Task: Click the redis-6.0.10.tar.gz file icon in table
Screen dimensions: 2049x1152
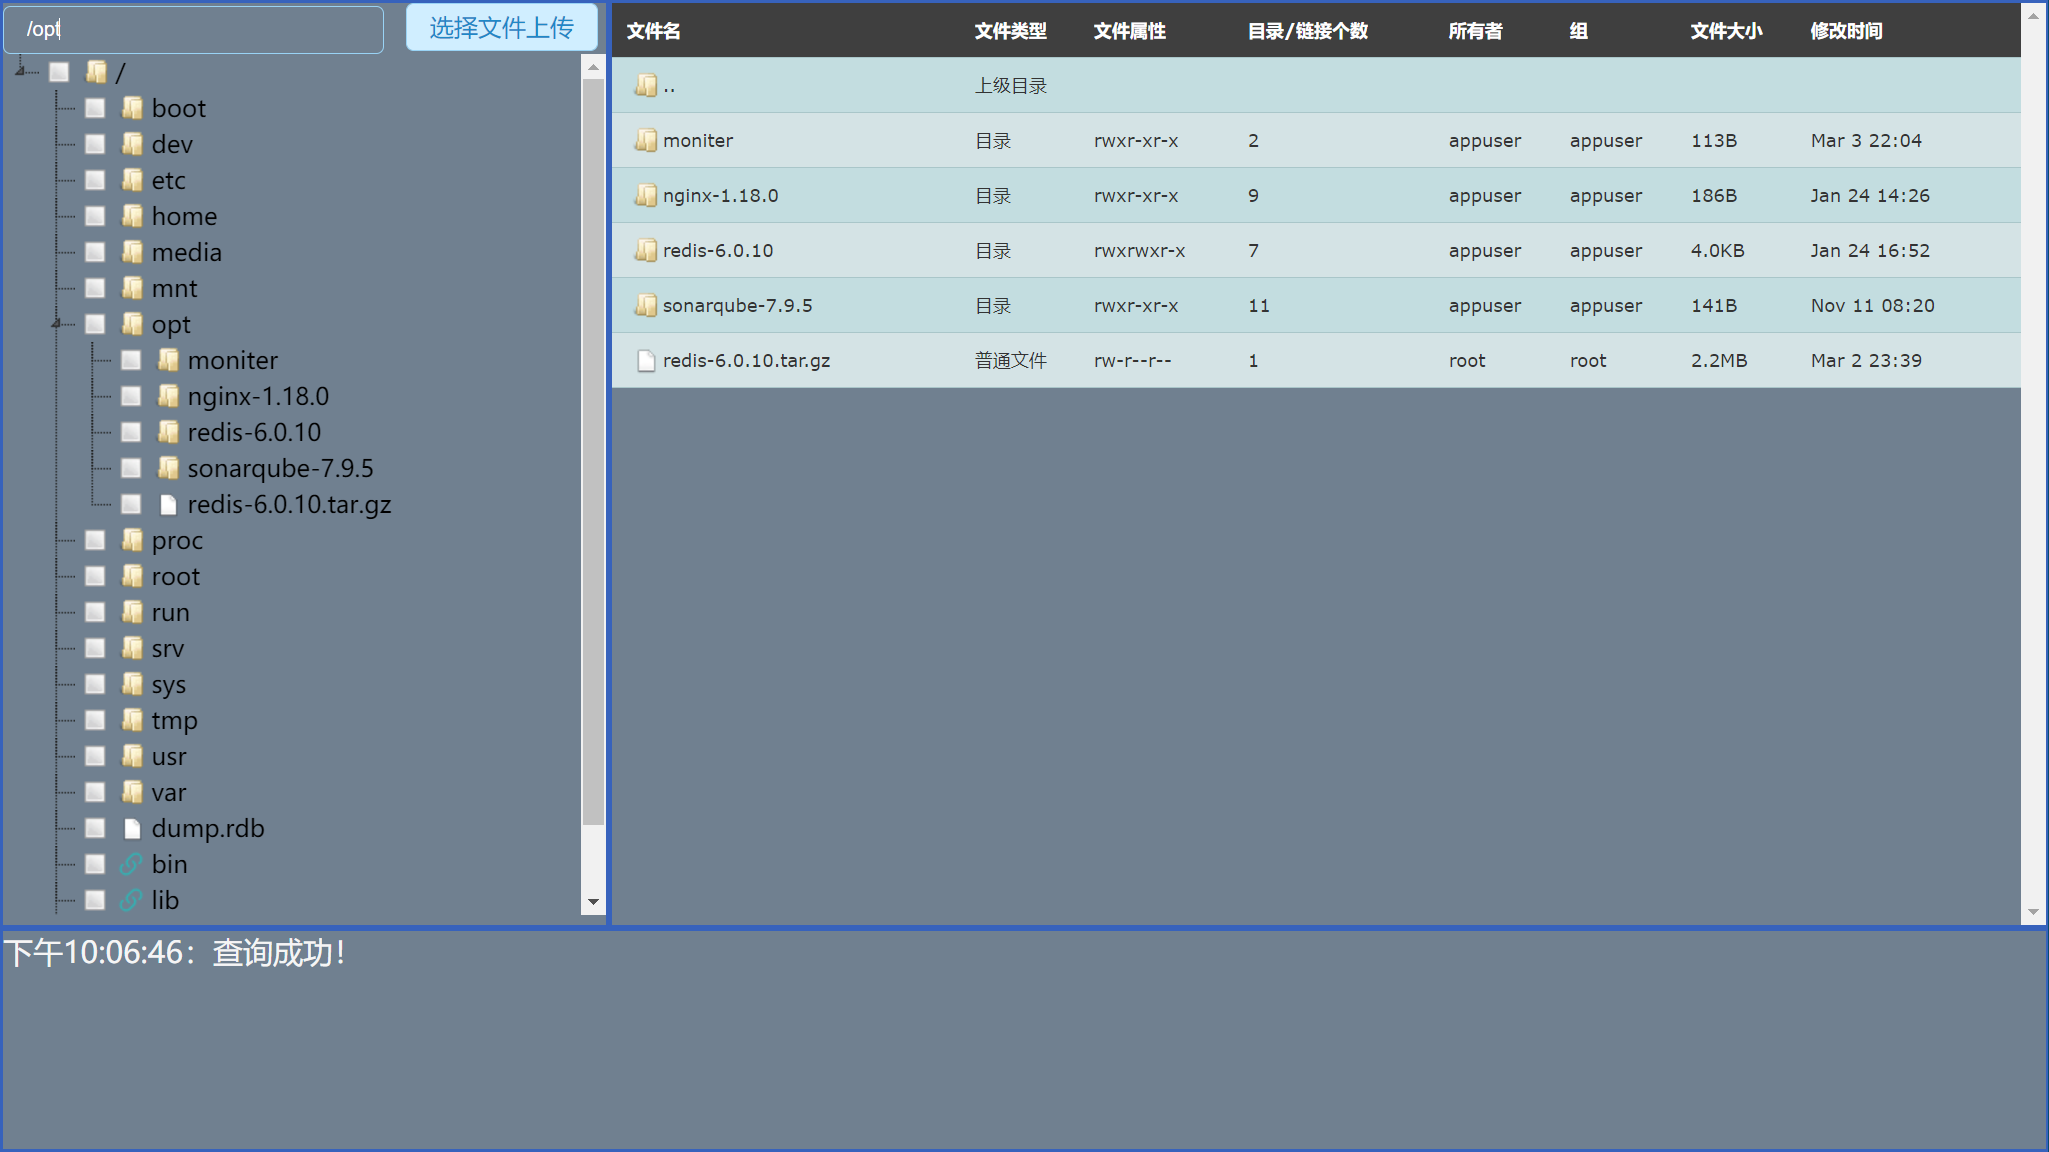Action: (646, 360)
